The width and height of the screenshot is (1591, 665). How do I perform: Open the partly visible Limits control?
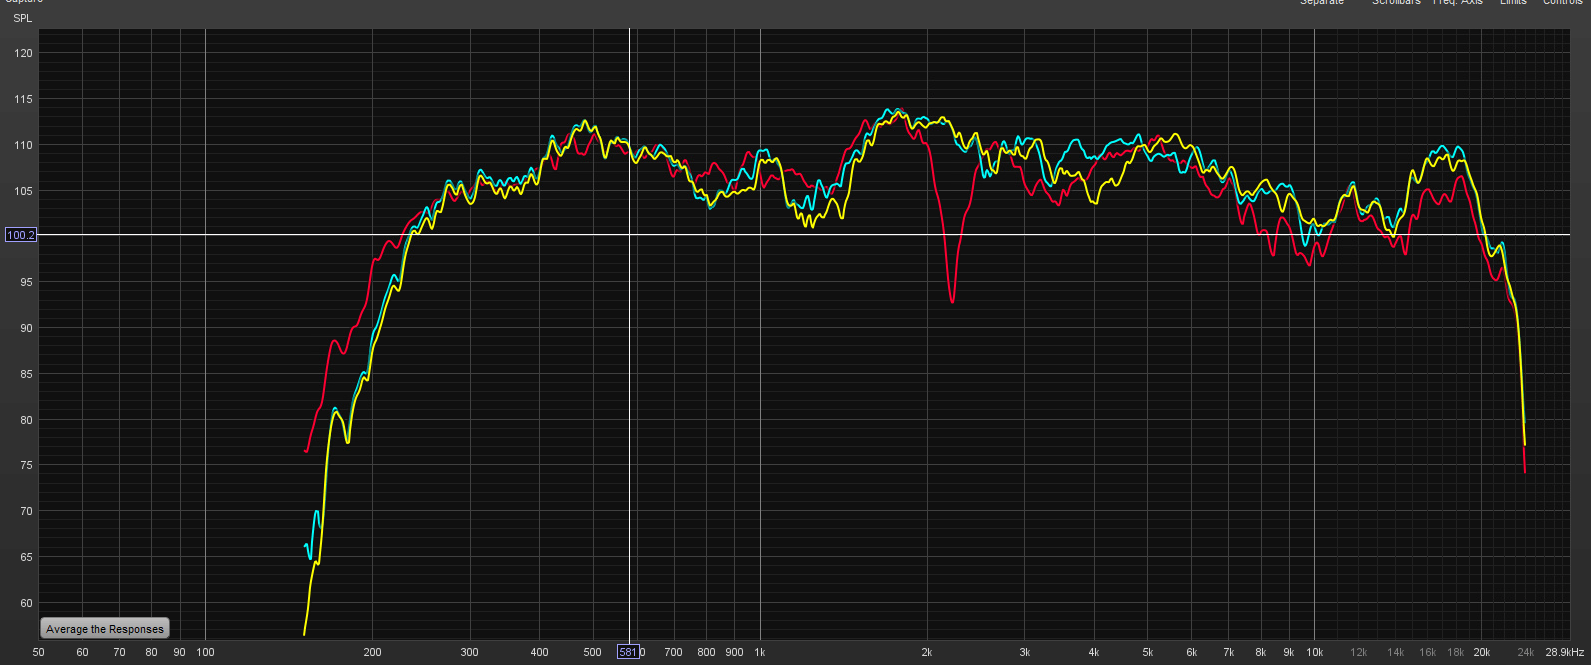pyautogui.click(x=1513, y=3)
